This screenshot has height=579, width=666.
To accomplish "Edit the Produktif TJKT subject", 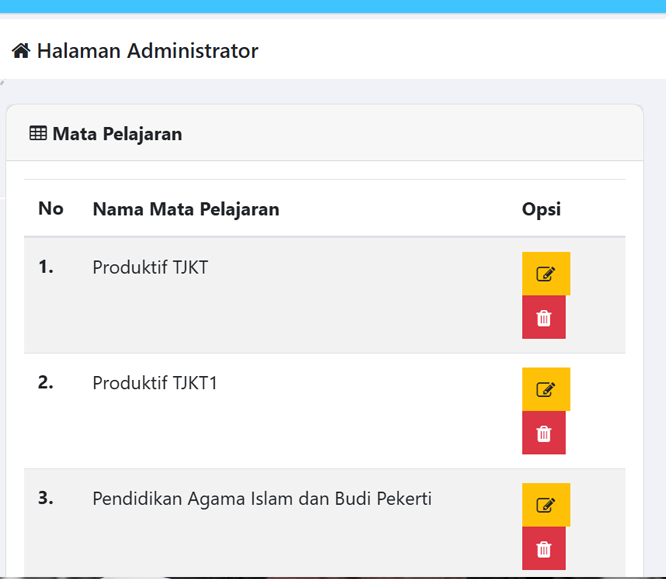I will point(545,274).
